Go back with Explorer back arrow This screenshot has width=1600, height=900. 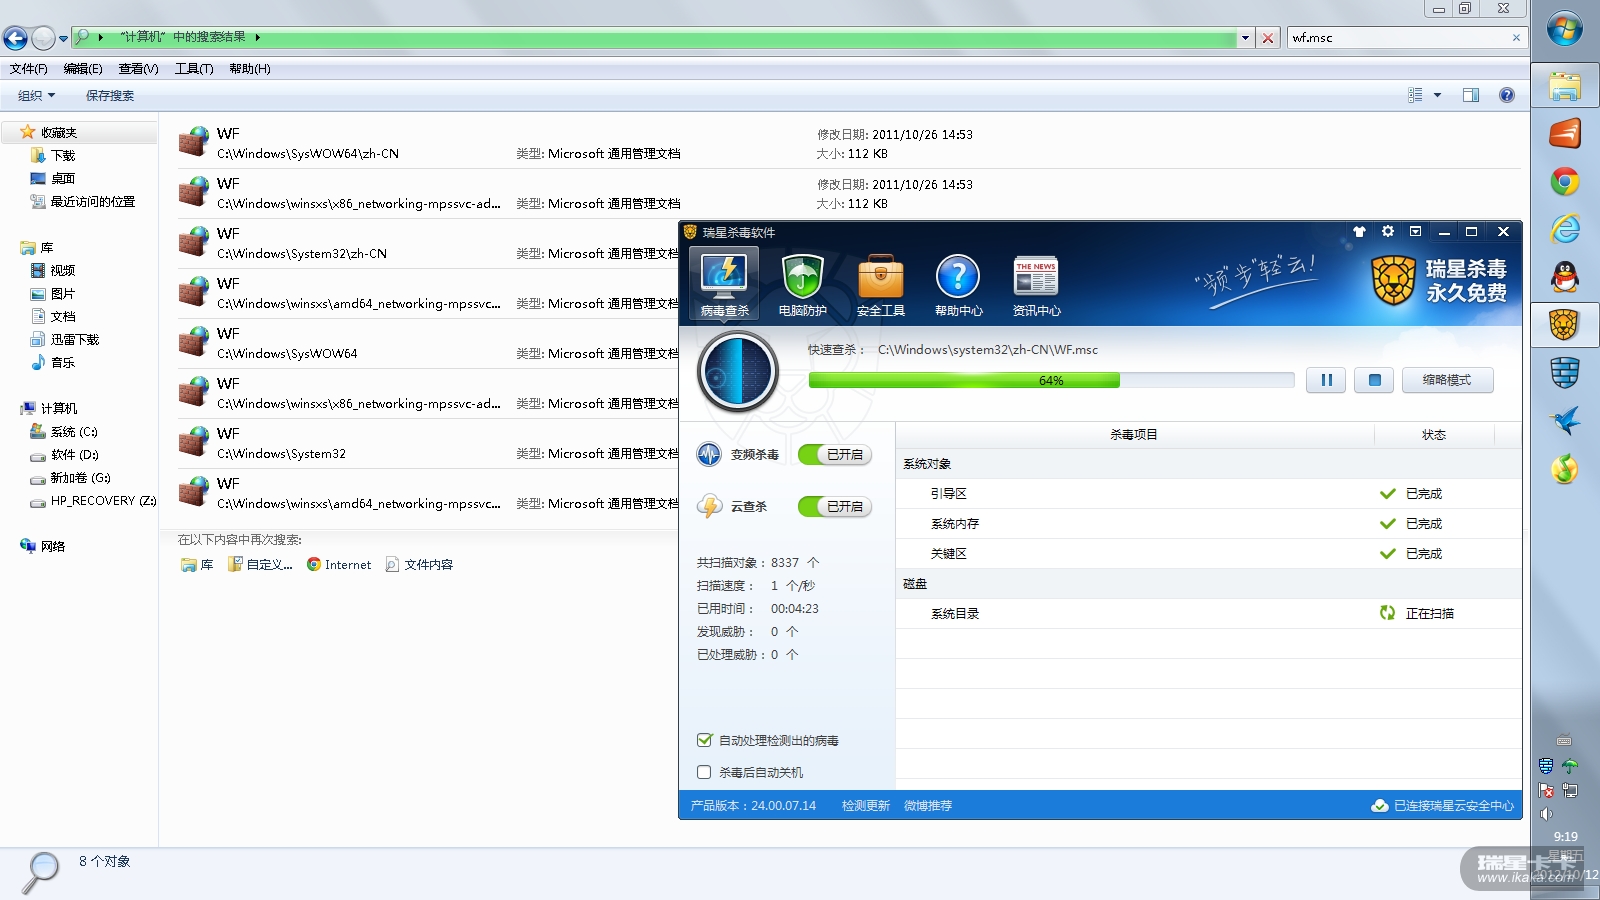(x=15, y=38)
